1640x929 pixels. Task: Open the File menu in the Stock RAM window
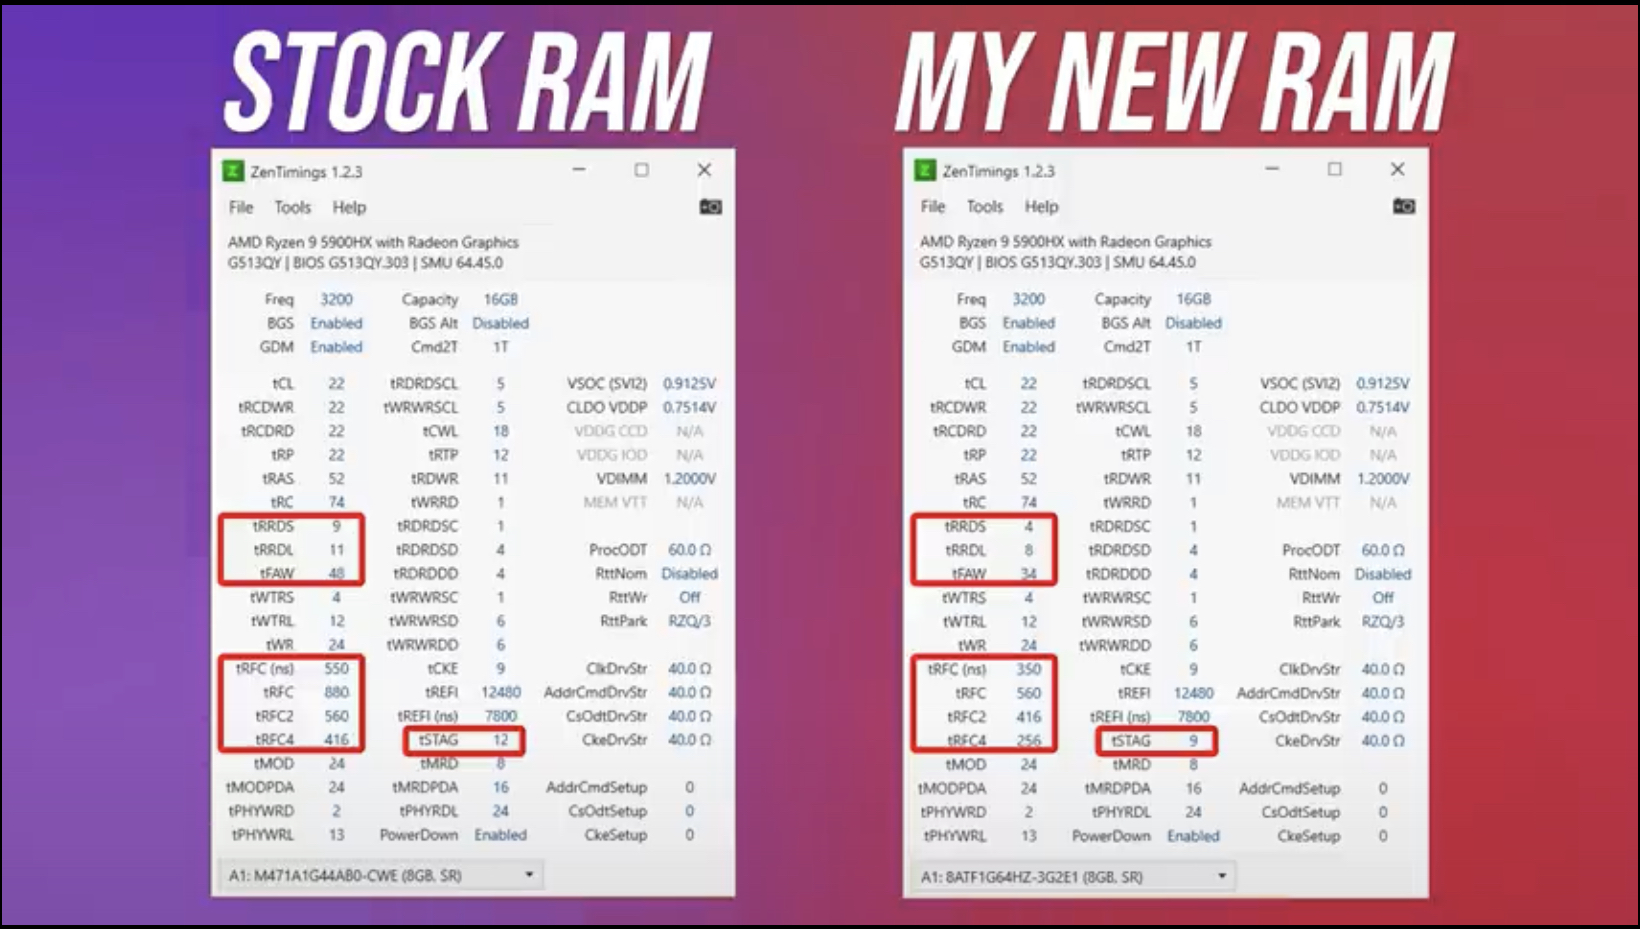coord(241,207)
